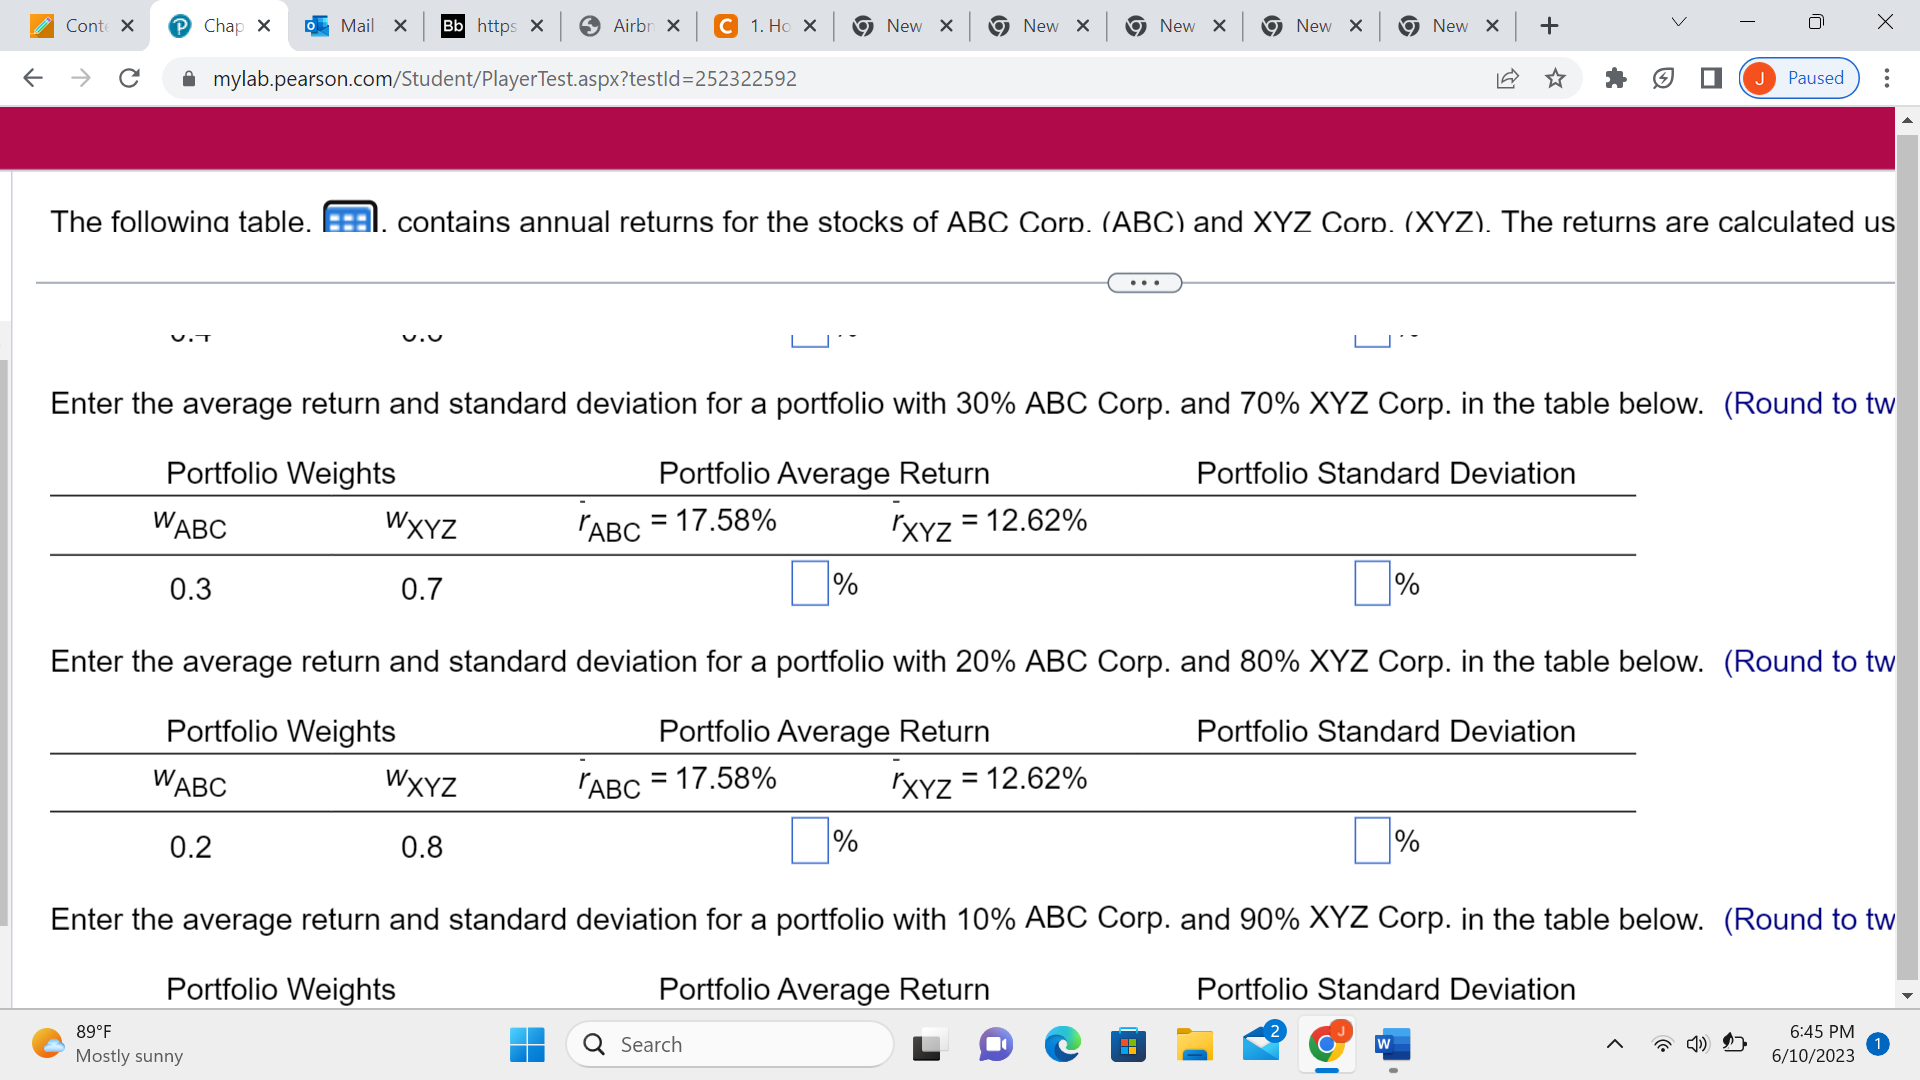
Task: Open the Extensions puzzle icon
Action: coord(1615,78)
